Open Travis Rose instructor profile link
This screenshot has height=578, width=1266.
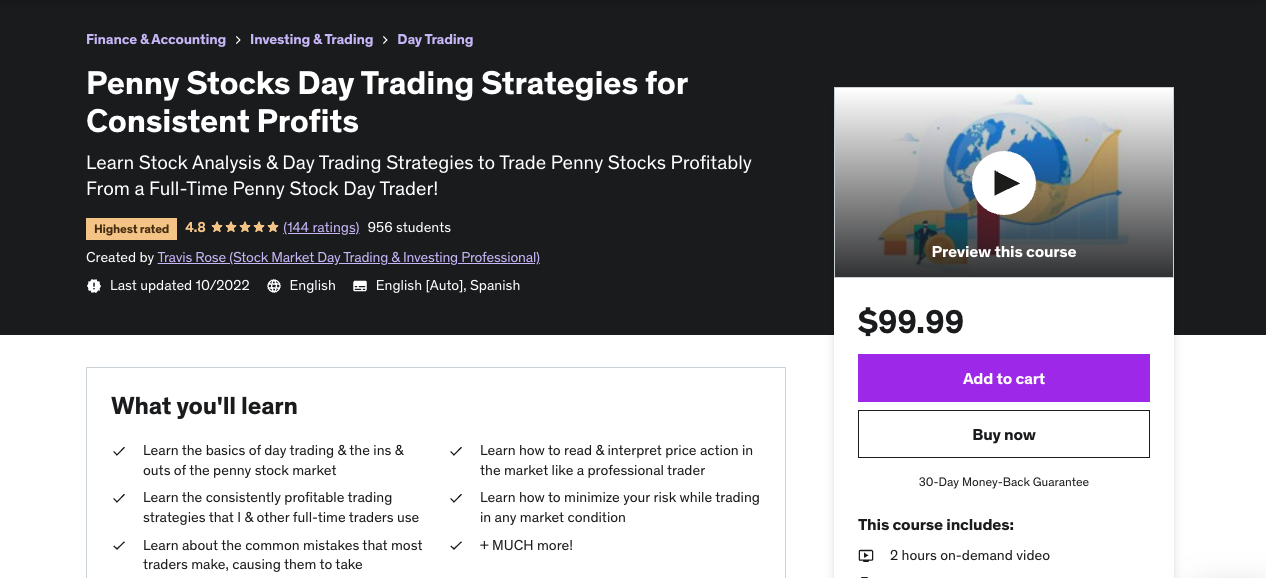pos(348,257)
